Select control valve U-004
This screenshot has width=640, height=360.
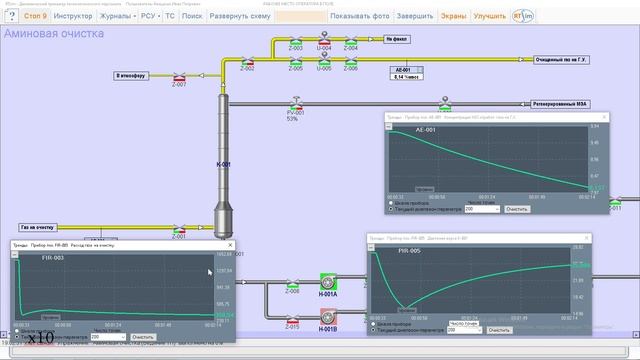pyautogui.click(x=324, y=39)
